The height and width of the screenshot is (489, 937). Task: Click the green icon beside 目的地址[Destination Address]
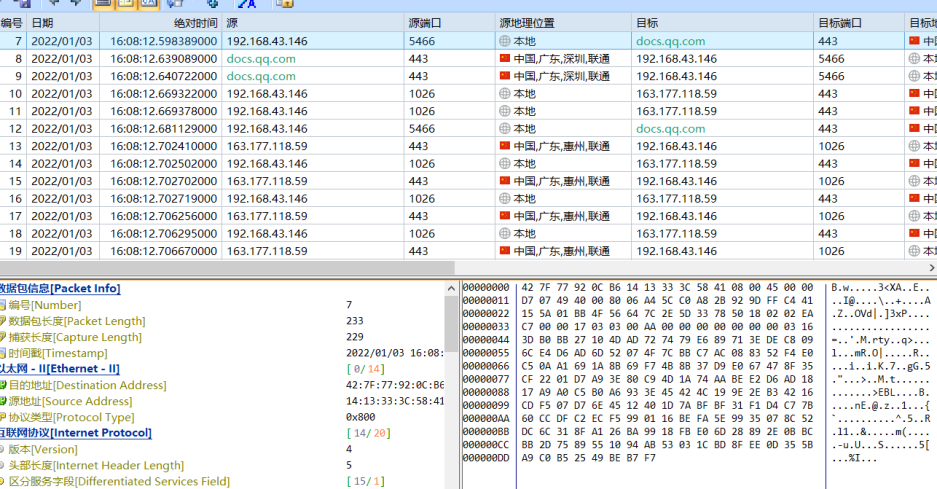click(3, 385)
